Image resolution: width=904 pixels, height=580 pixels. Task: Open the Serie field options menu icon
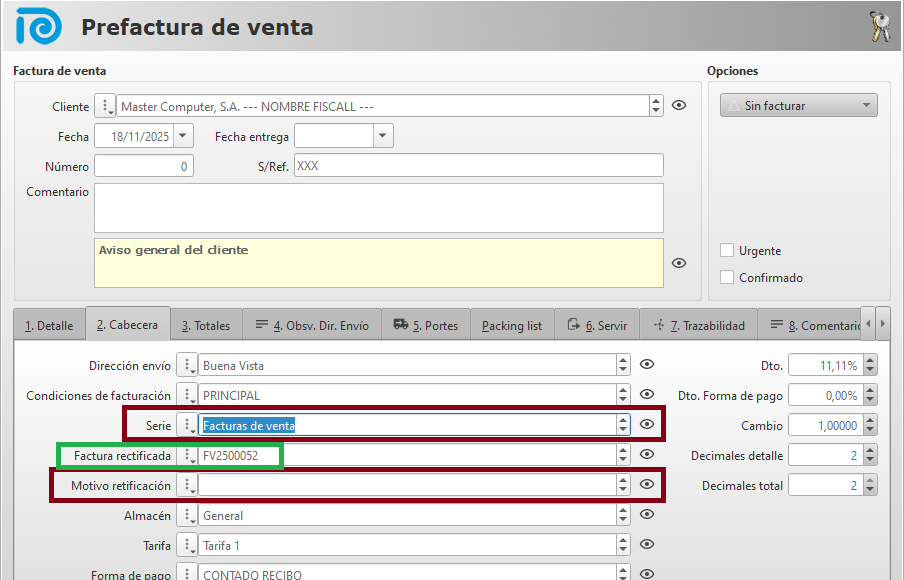click(187, 425)
